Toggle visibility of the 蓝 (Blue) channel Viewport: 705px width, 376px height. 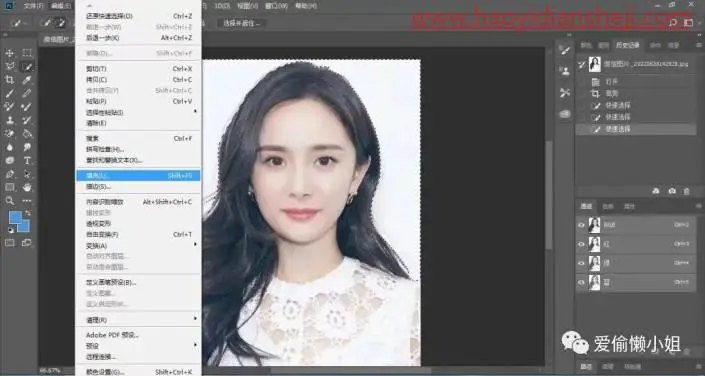click(581, 282)
